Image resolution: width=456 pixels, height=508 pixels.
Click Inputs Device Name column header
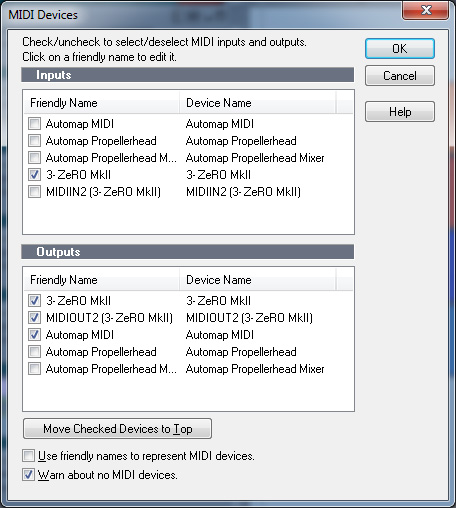coord(258,103)
